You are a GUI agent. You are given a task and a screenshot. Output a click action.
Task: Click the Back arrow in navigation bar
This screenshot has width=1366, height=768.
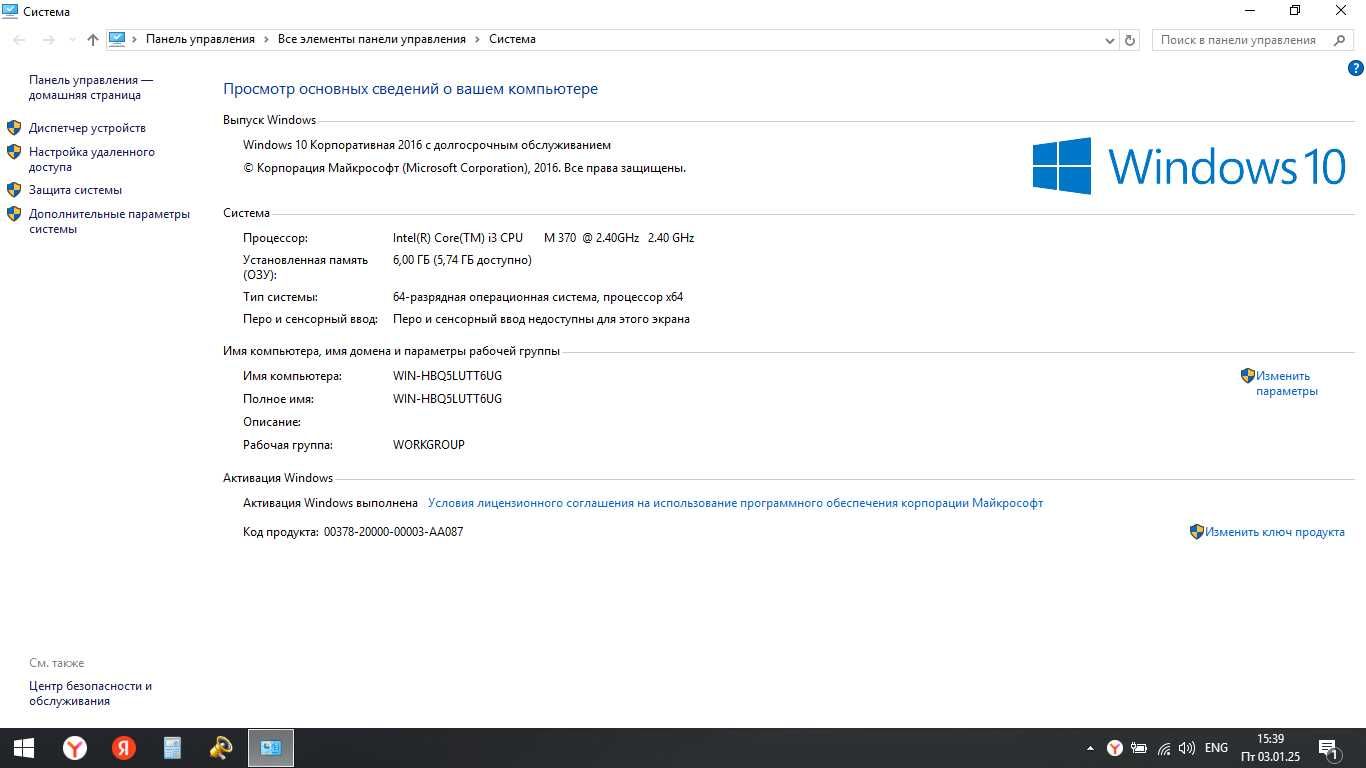coord(19,40)
